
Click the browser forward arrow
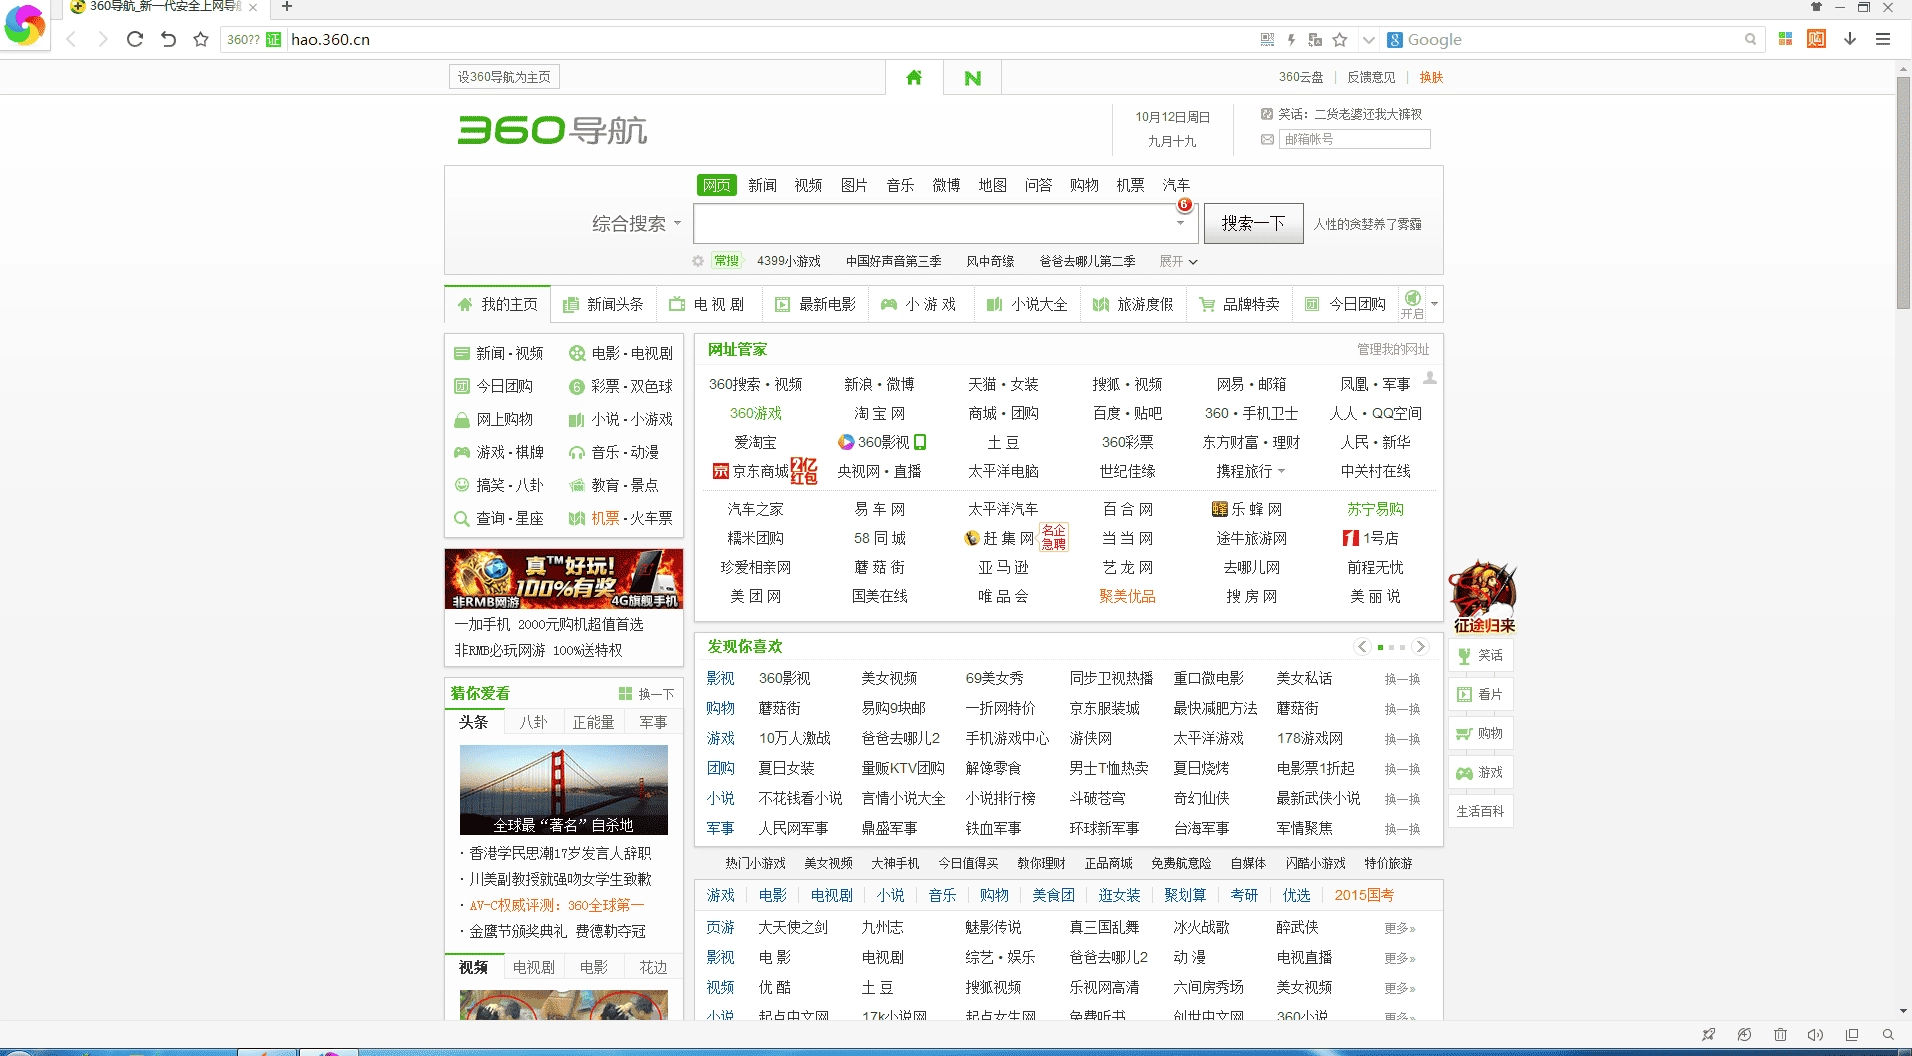point(102,39)
